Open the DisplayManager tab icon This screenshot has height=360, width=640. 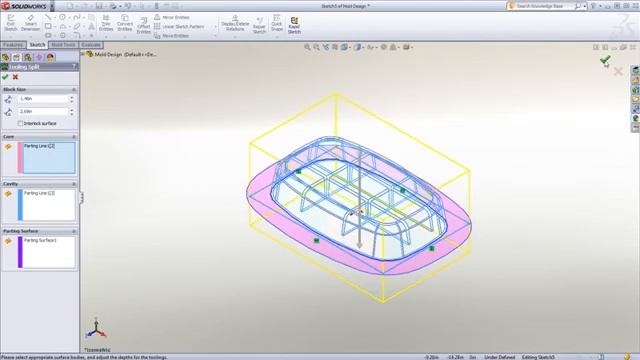coord(50,57)
